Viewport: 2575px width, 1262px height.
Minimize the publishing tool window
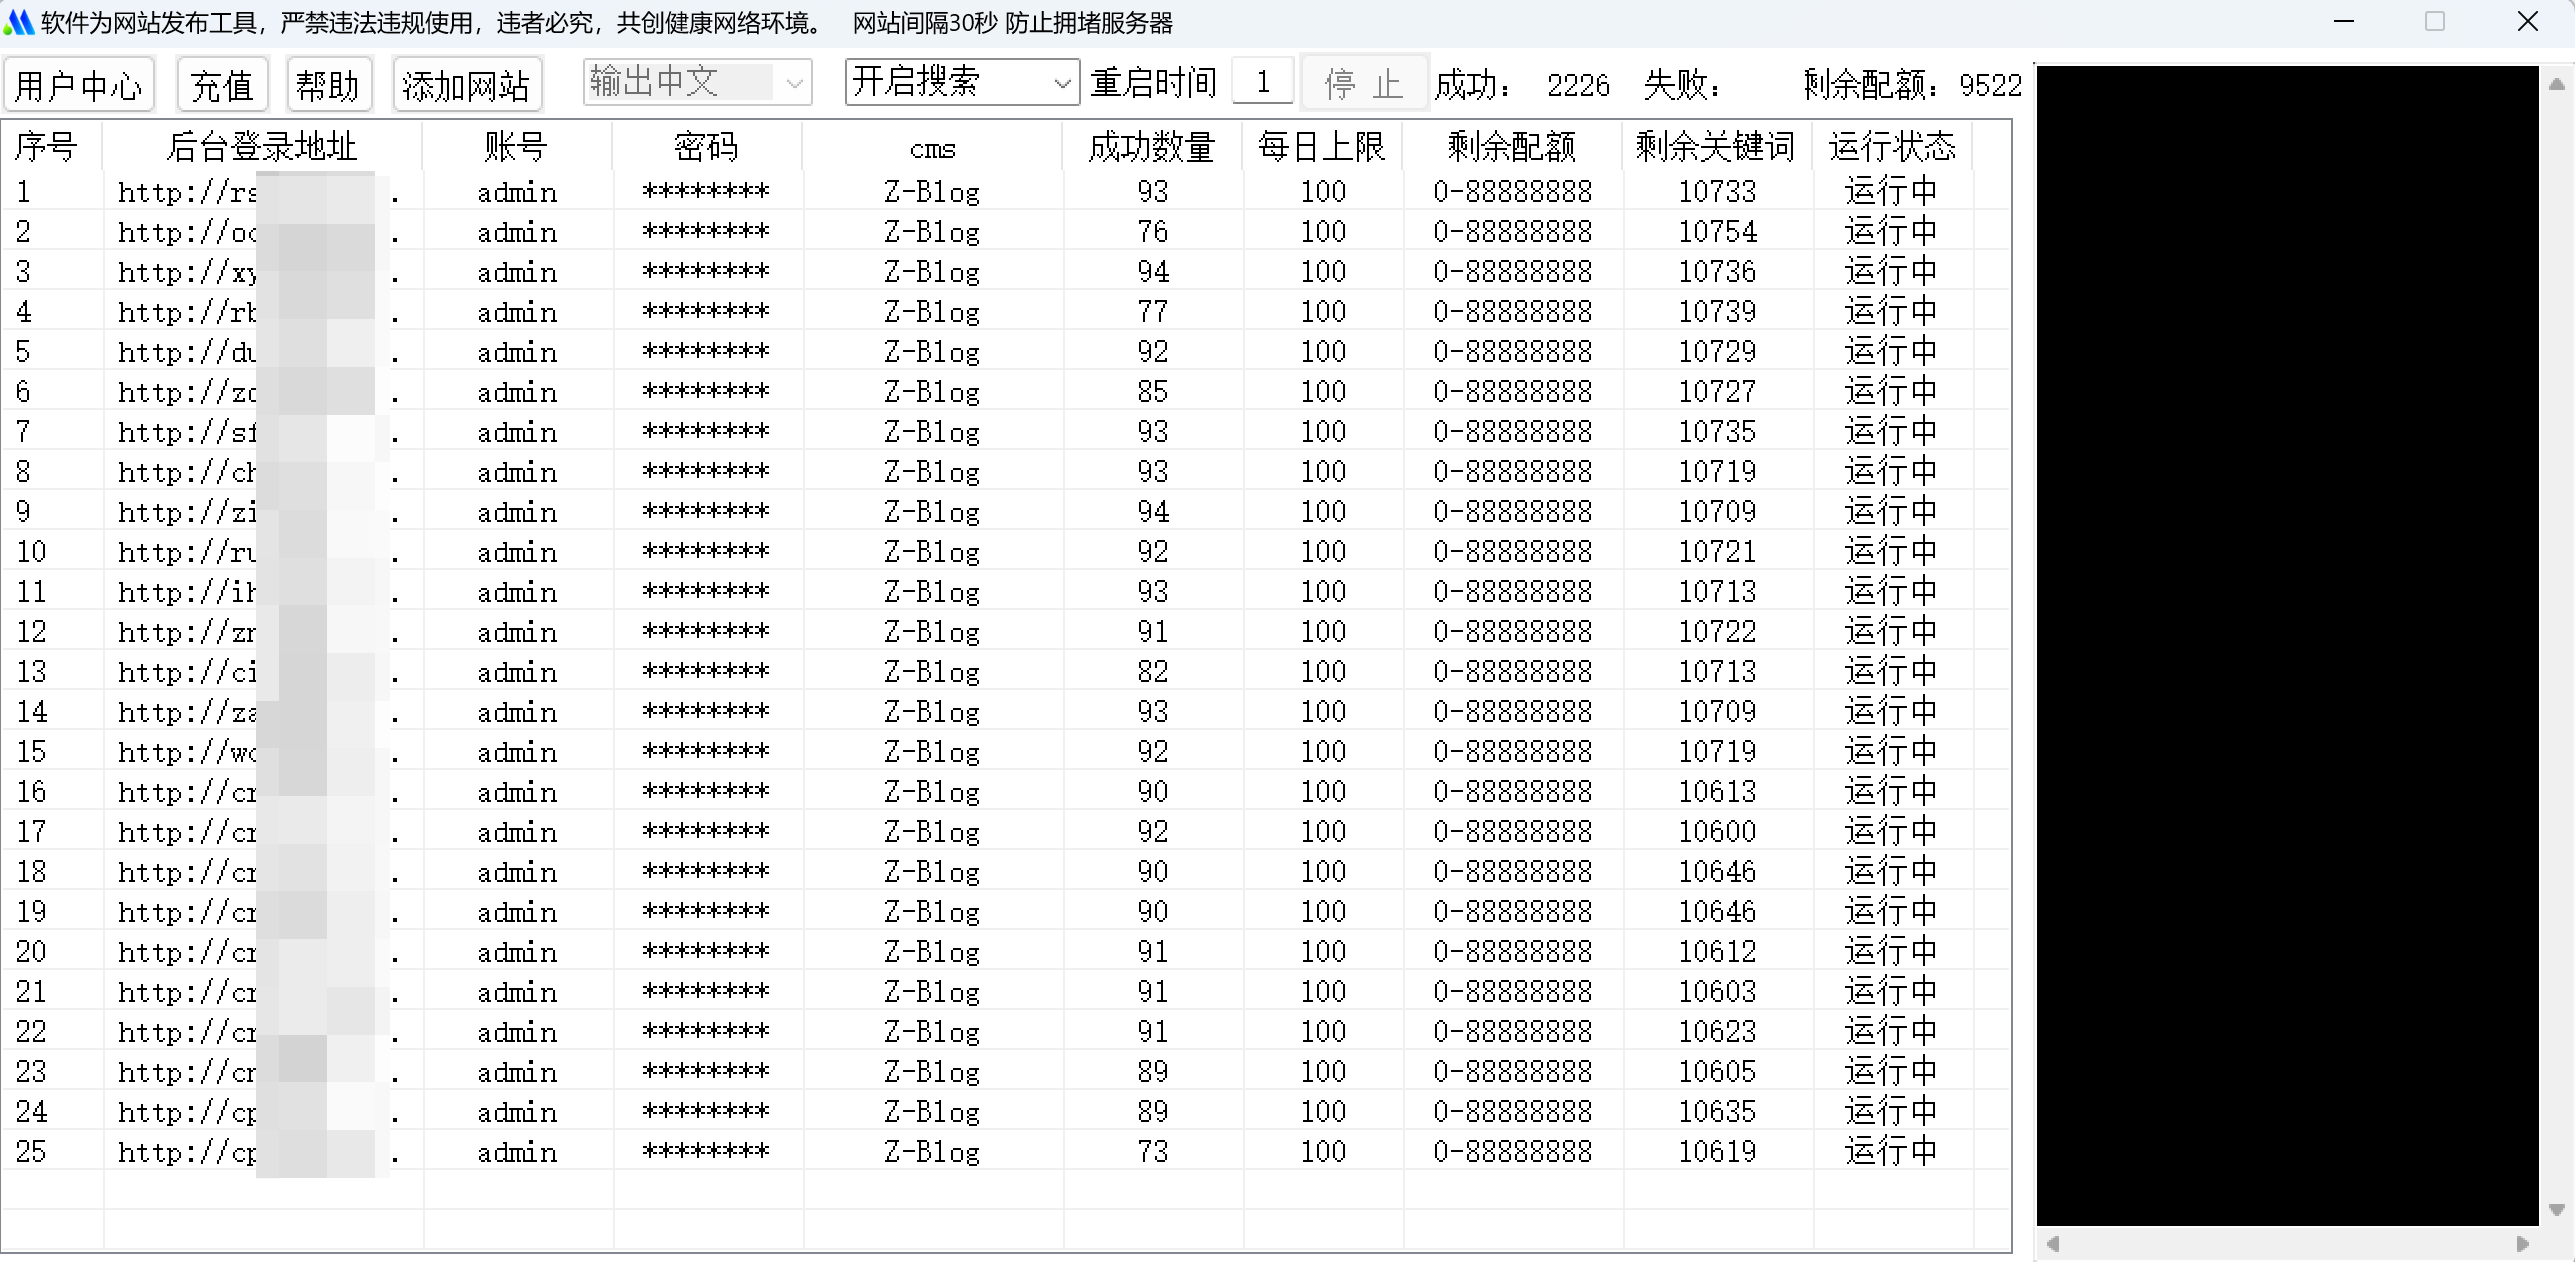pyautogui.click(x=2344, y=22)
